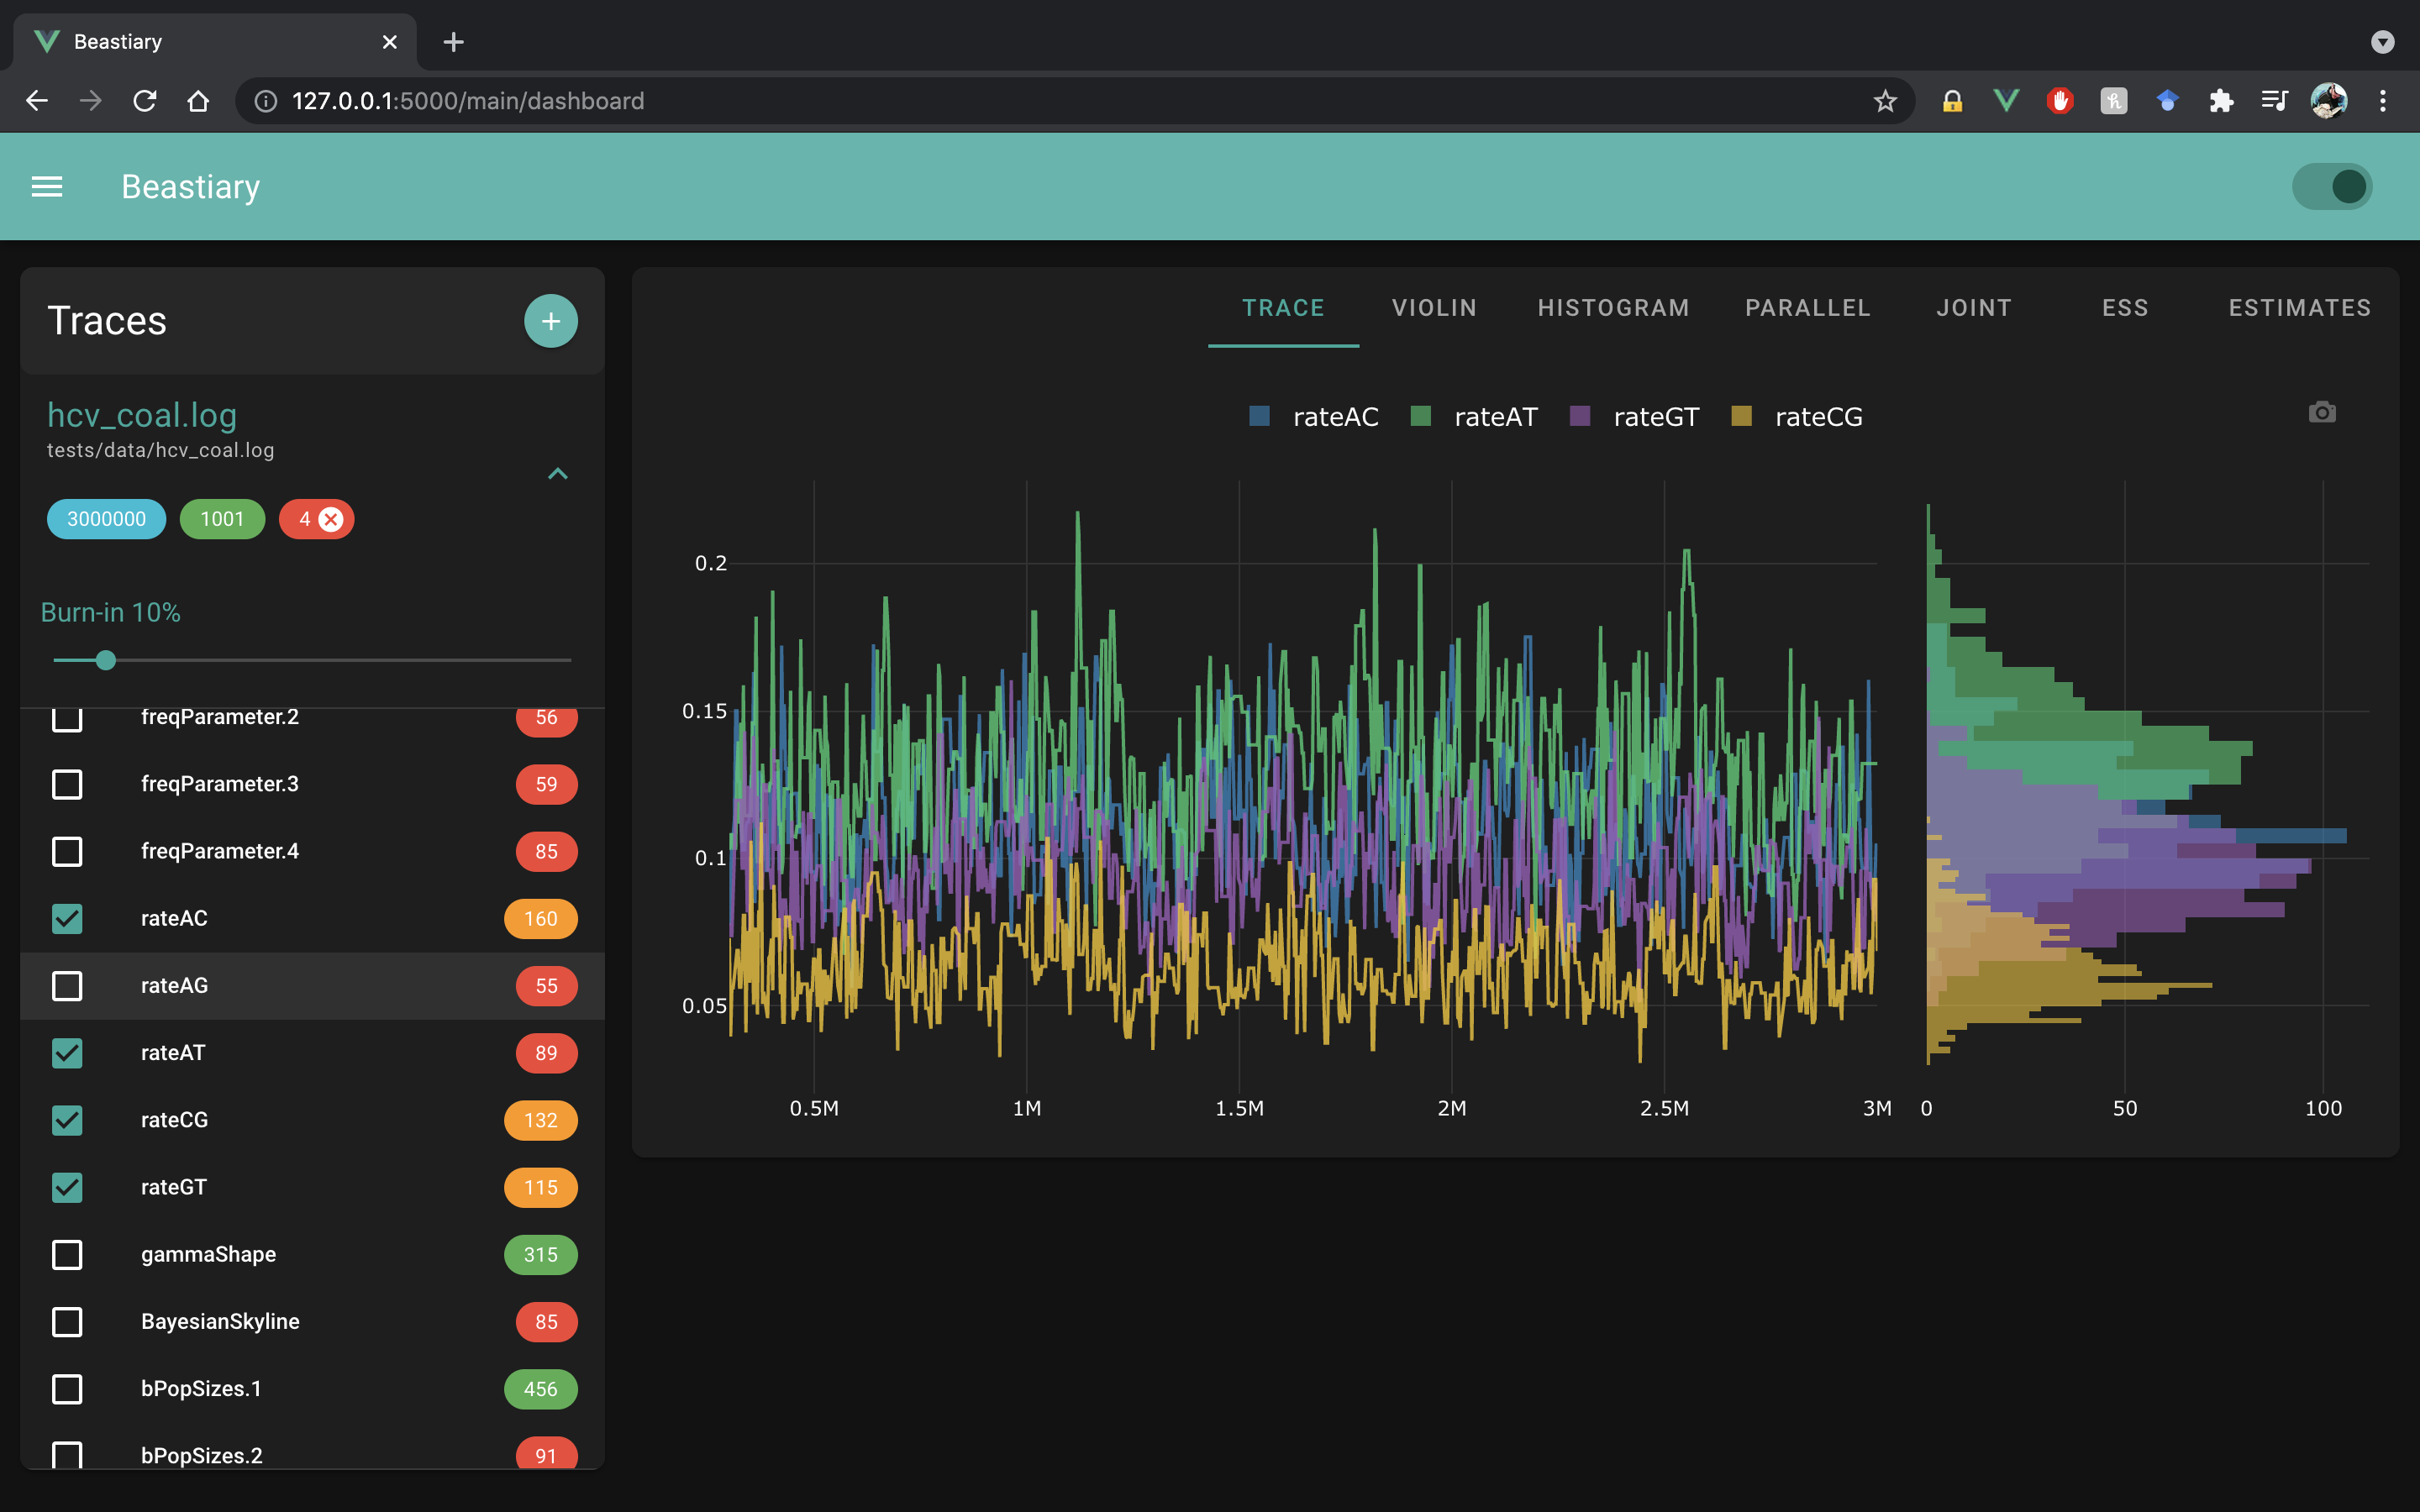Toggle the dark mode switch

point(2331,187)
